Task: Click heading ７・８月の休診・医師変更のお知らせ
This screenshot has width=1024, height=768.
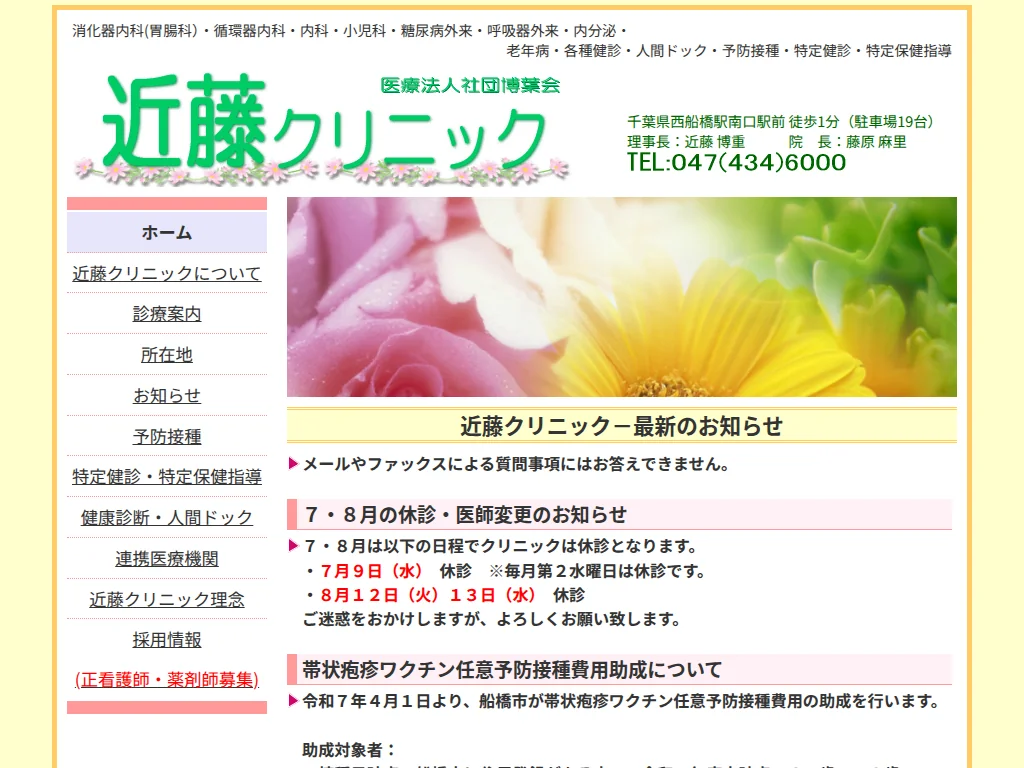Action: click(x=619, y=515)
